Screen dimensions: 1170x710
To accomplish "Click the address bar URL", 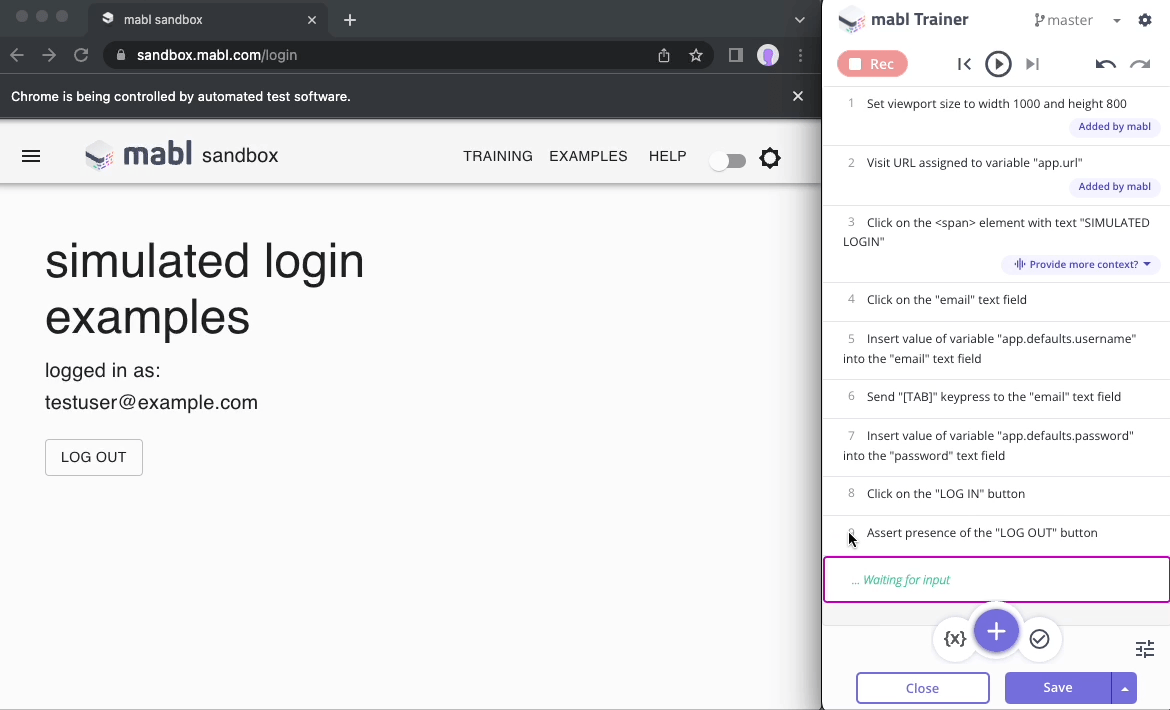I will pyautogui.click(x=217, y=55).
